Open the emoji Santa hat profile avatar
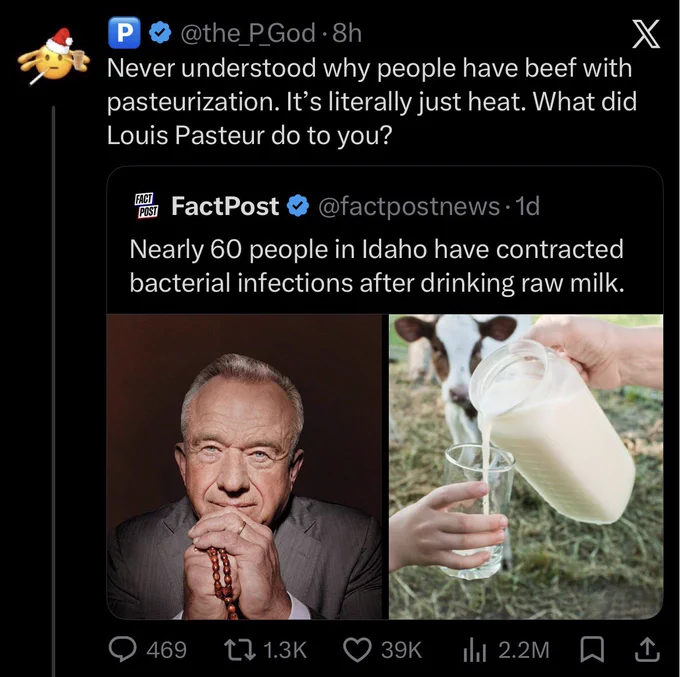Viewport: 680px width, 677px height. tap(54, 56)
